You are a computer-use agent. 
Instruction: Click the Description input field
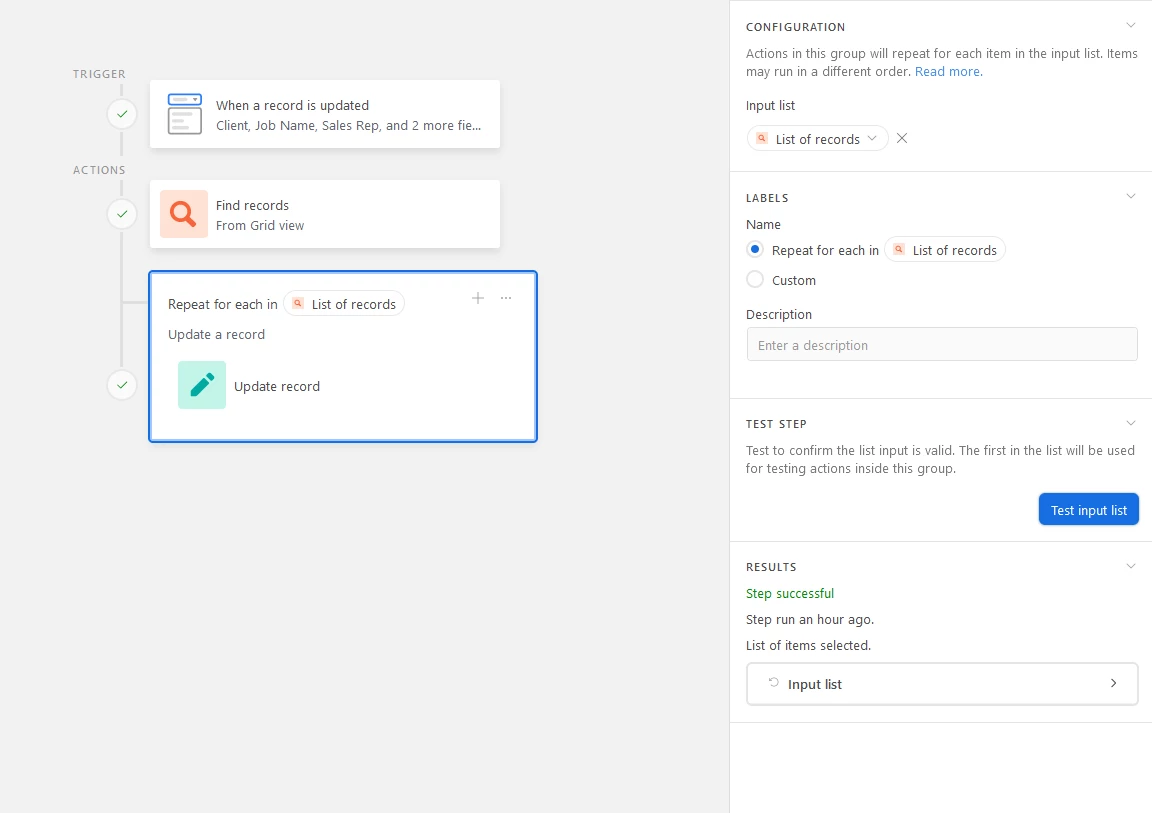tap(942, 345)
